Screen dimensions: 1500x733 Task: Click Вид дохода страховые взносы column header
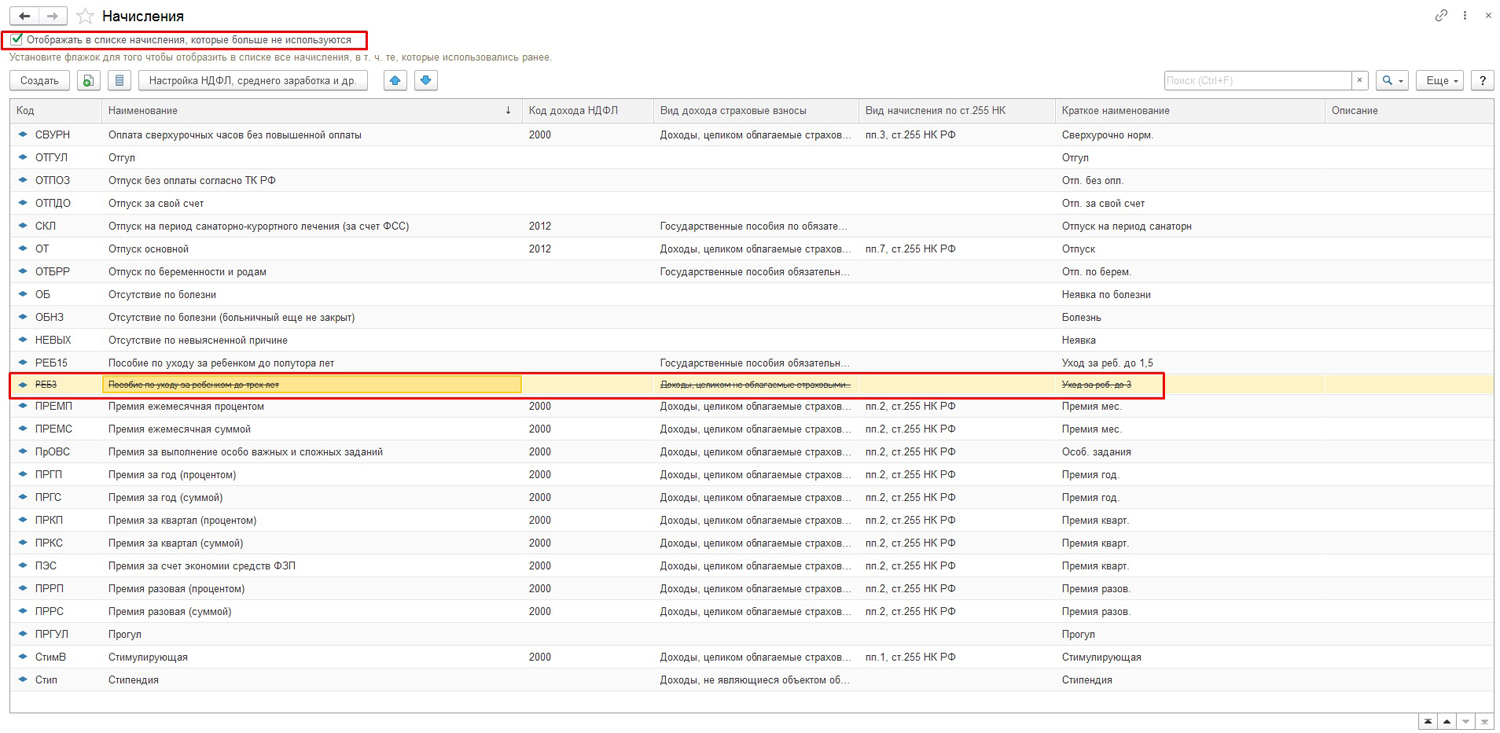(x=756, y=110)
